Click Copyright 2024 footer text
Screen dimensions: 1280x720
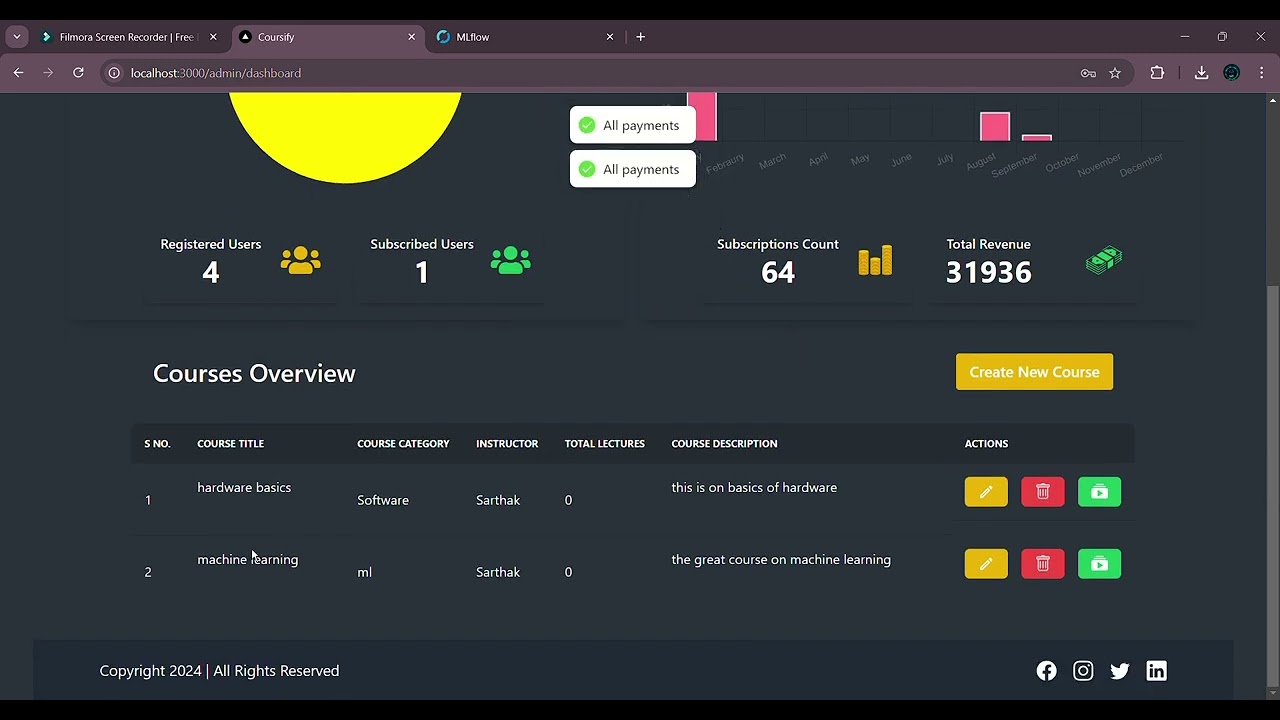click(219, 671)
